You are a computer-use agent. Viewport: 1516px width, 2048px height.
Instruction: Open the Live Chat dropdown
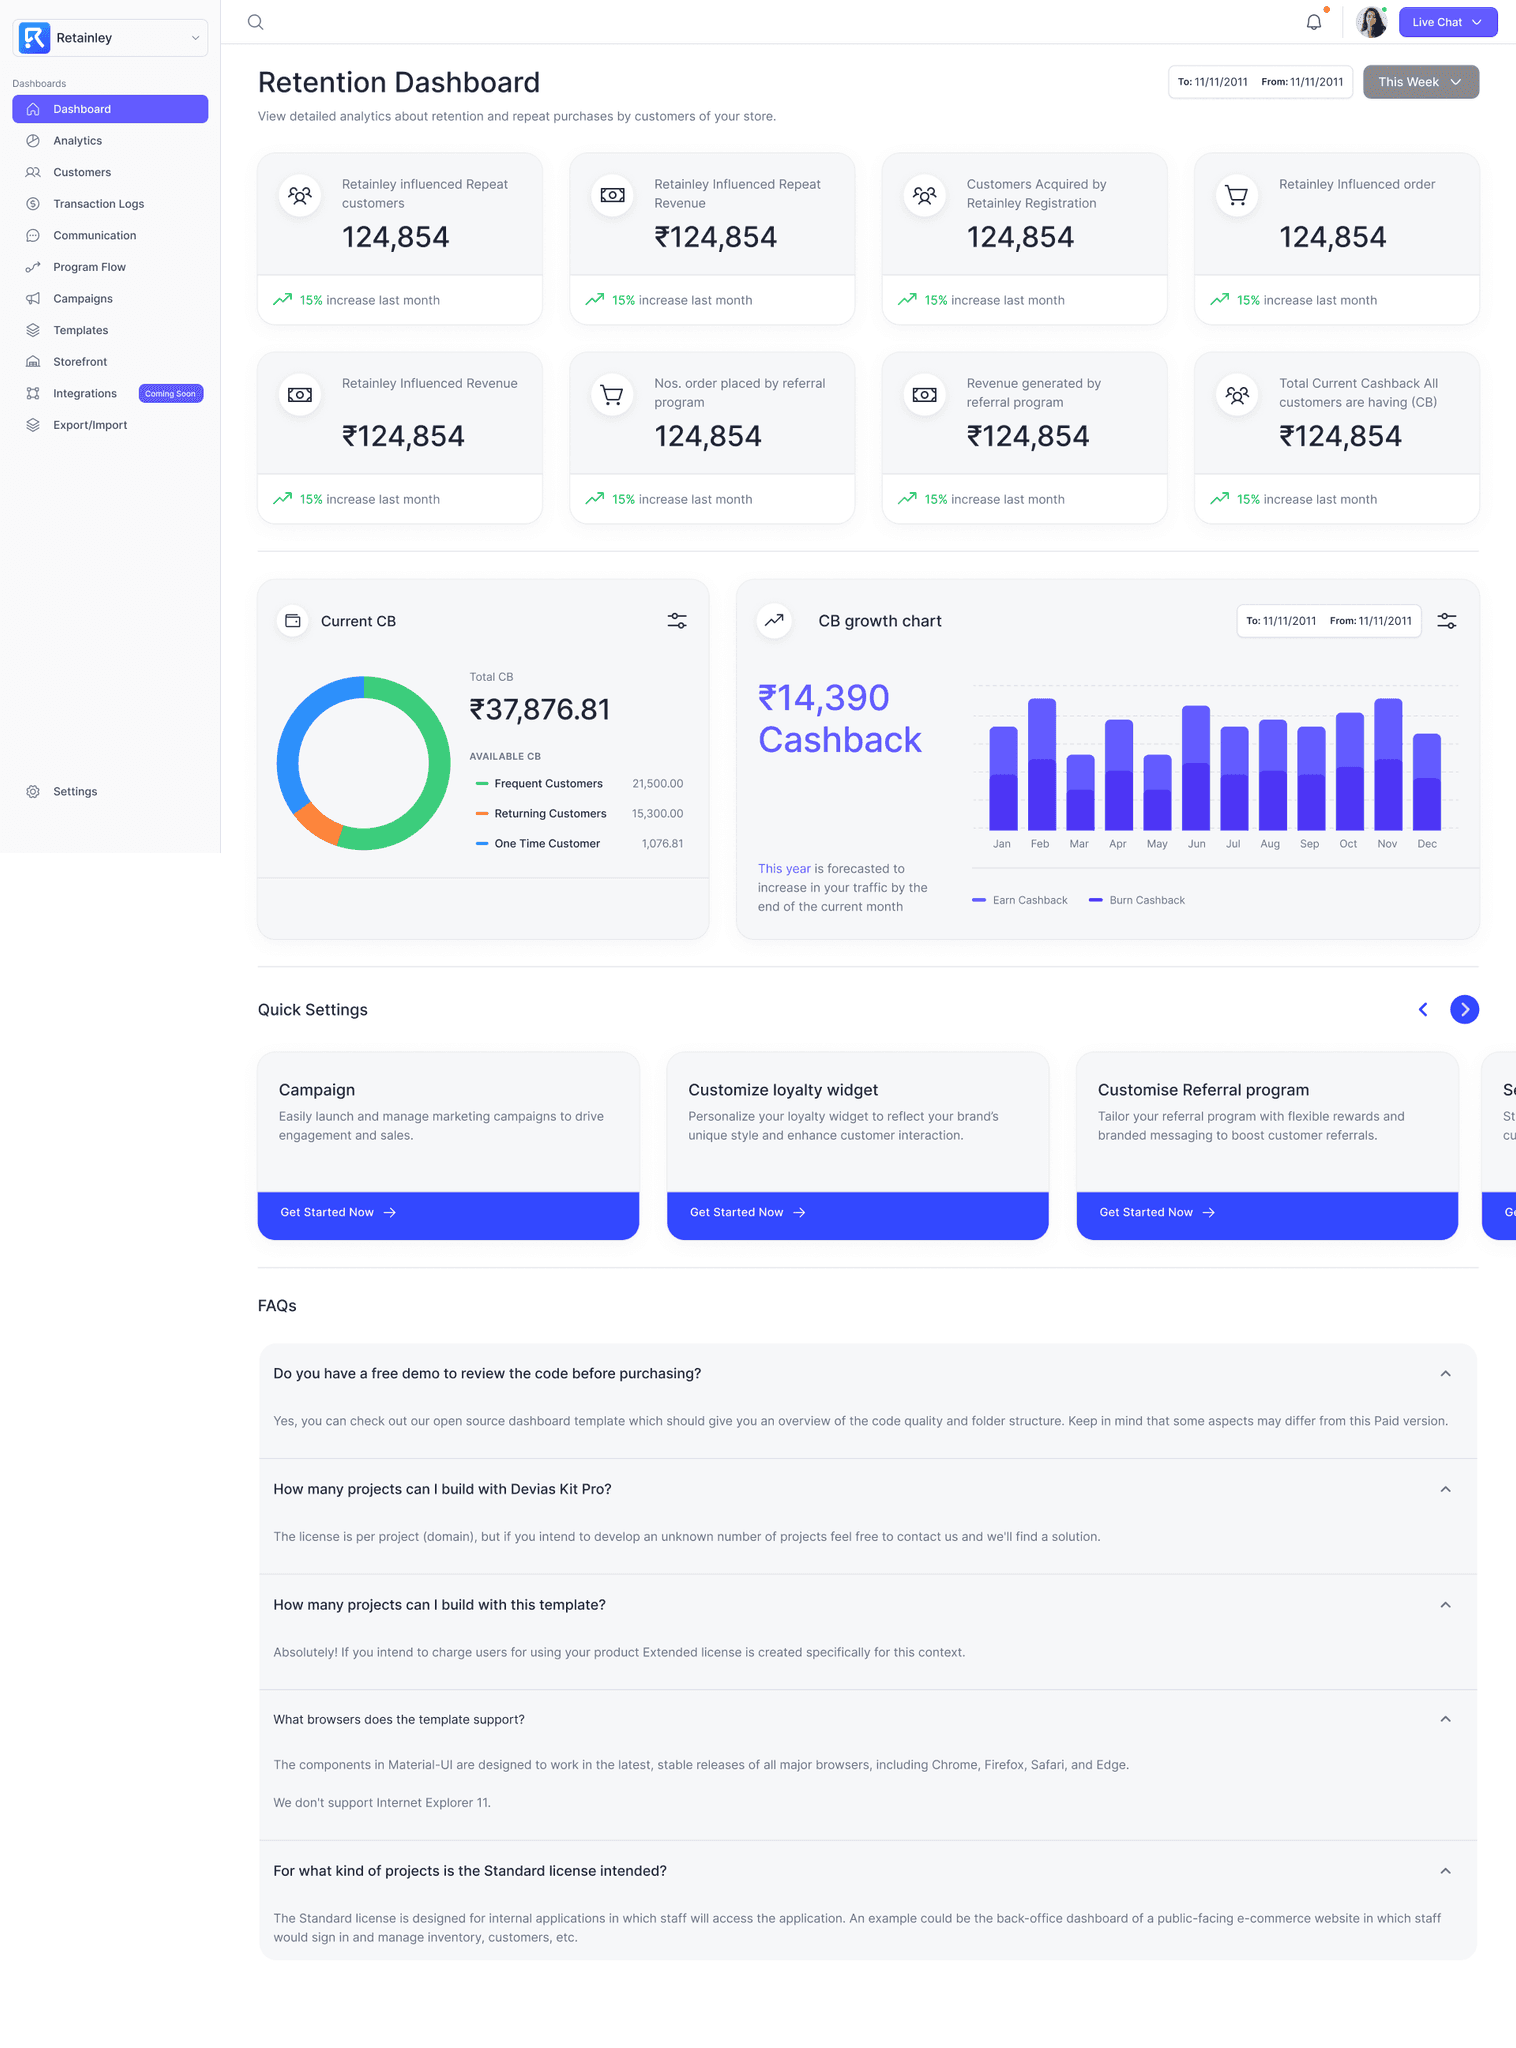[1447, 22]
